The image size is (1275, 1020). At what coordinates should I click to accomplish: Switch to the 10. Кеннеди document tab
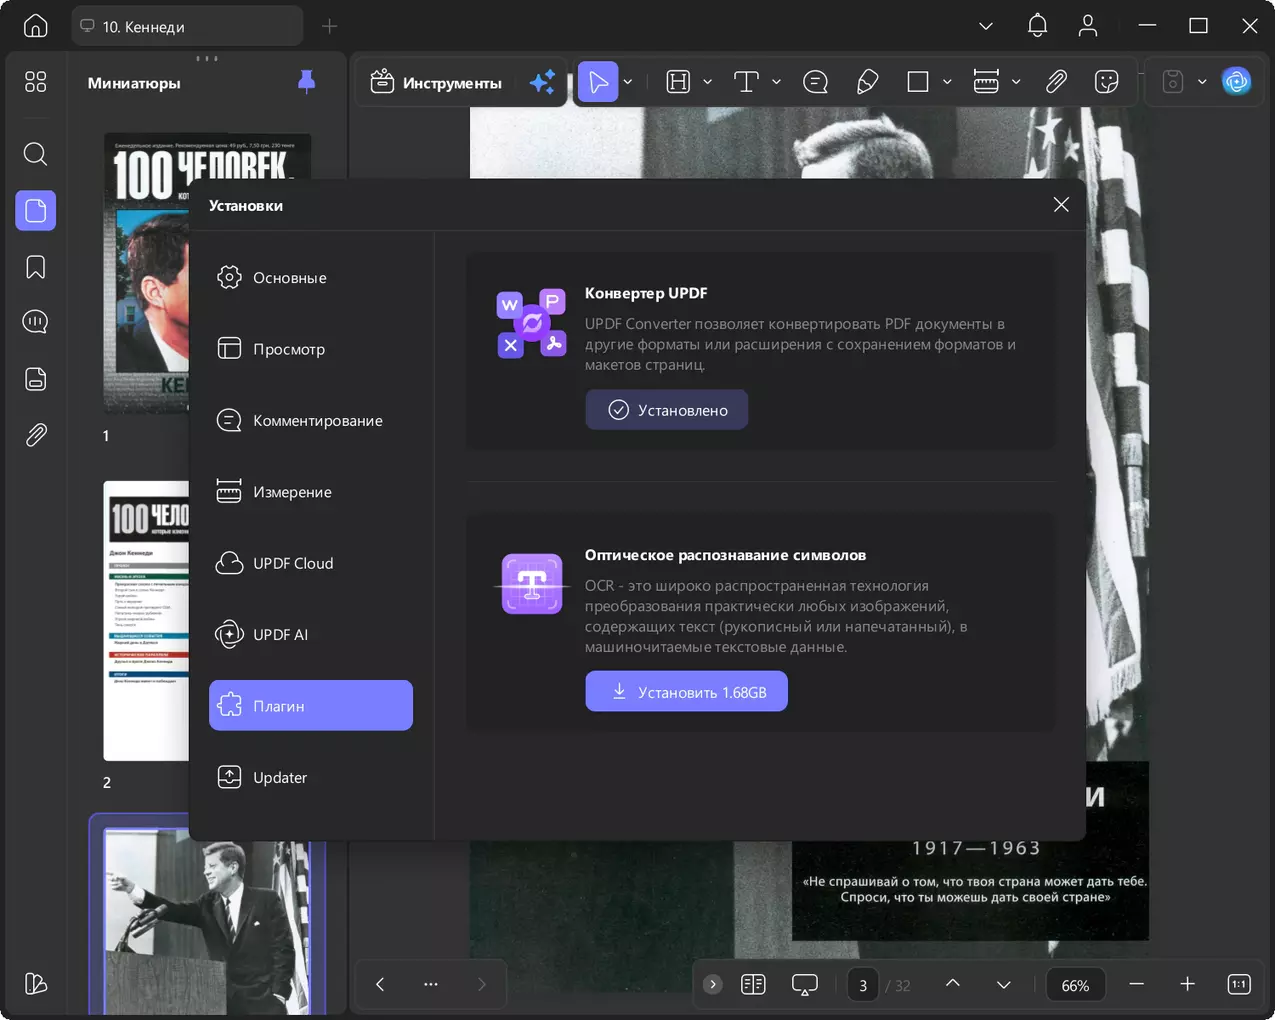pyautogui.click(x=186, y=26)
